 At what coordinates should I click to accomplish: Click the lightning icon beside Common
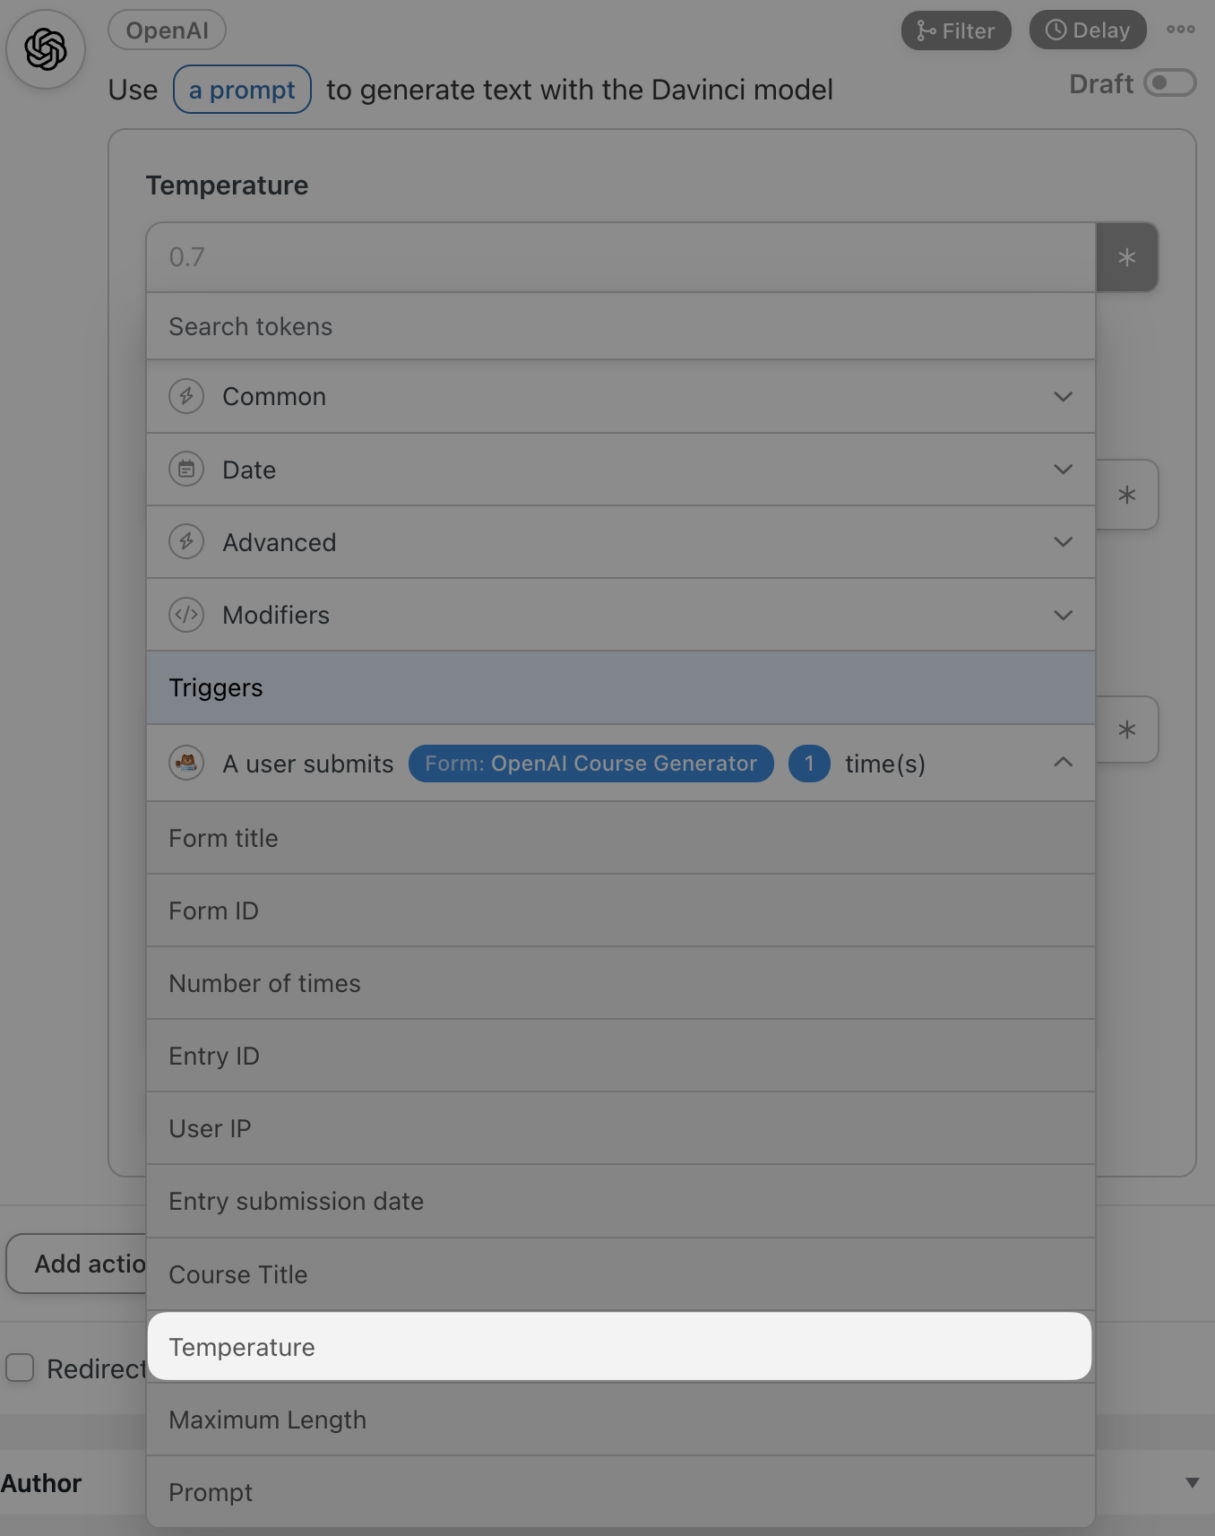pos(186,396)
